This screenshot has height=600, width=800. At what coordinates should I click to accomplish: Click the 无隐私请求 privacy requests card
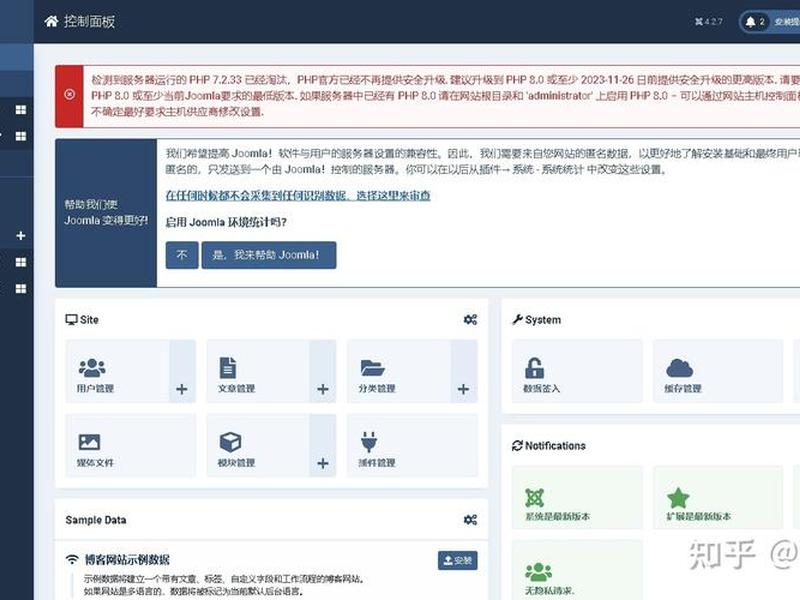[x=577, y=570]
